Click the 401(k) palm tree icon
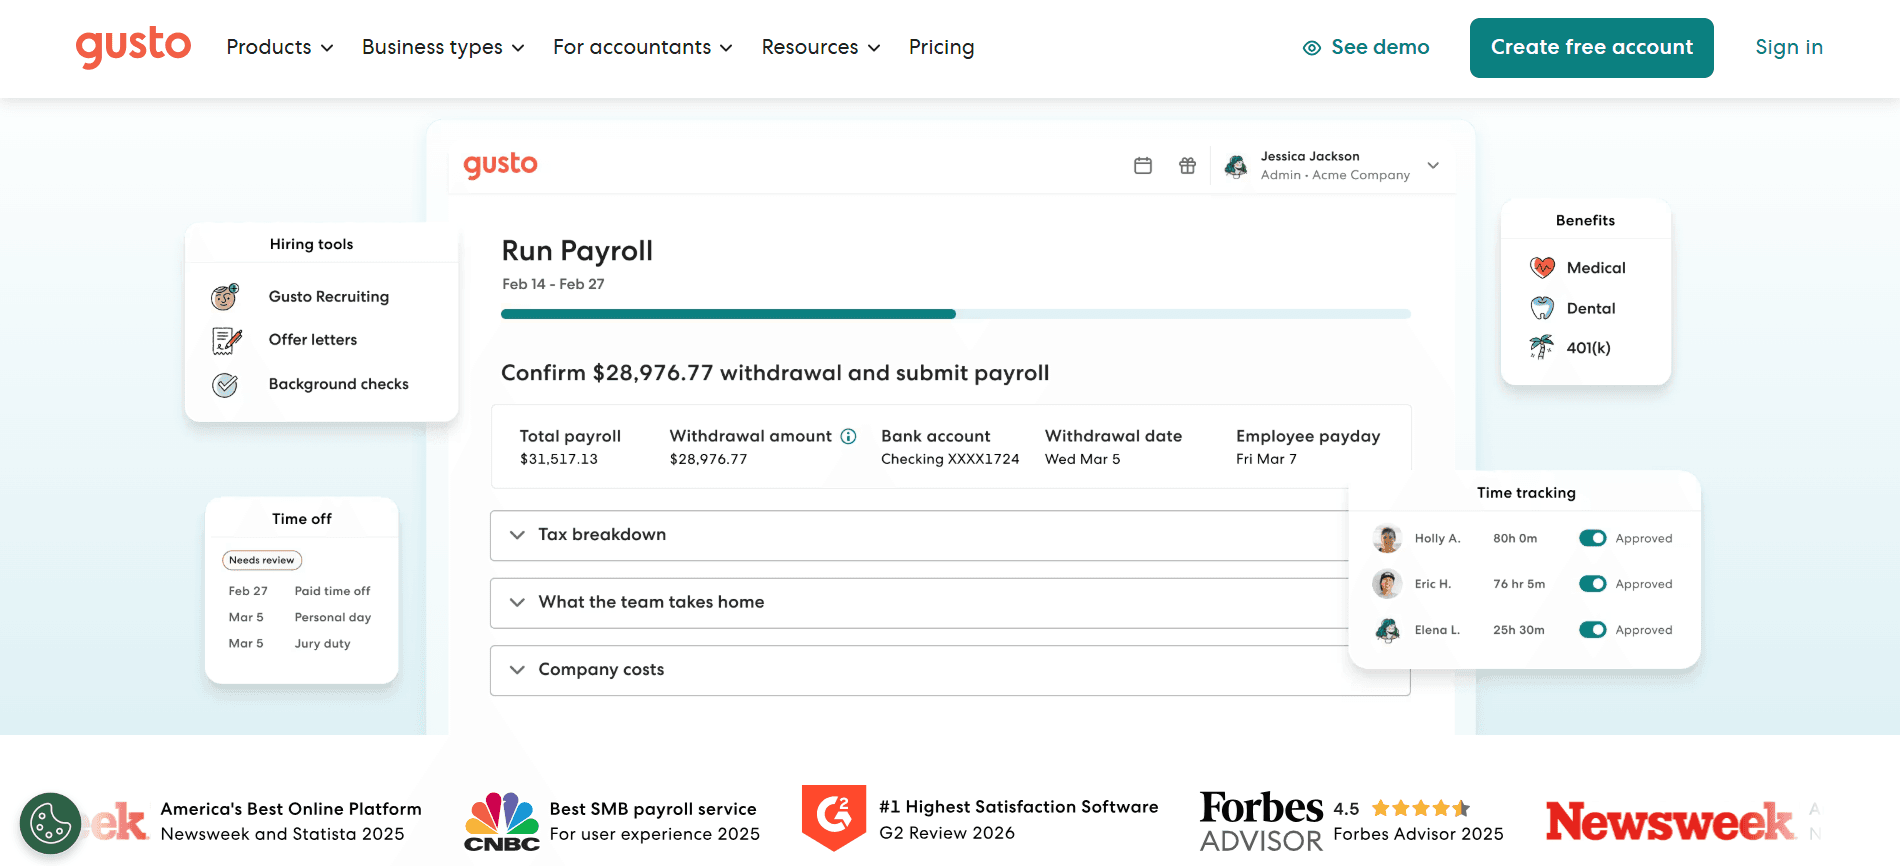Screen dimensions: 1900x866 coord(1541,347)
